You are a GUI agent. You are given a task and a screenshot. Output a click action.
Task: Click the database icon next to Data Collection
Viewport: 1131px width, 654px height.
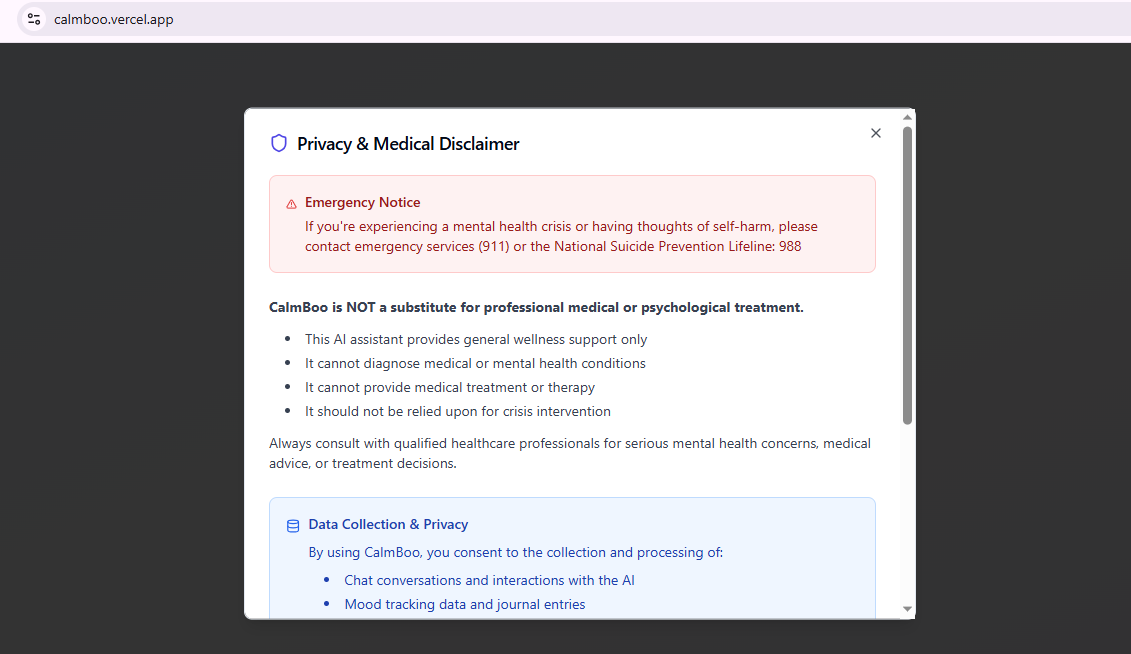pos(293,525)
